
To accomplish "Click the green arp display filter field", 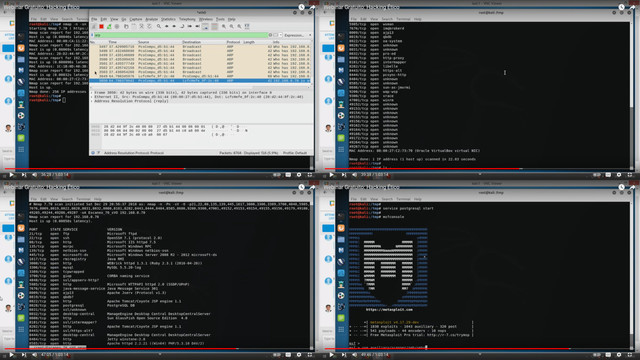I will click(180, 35).
